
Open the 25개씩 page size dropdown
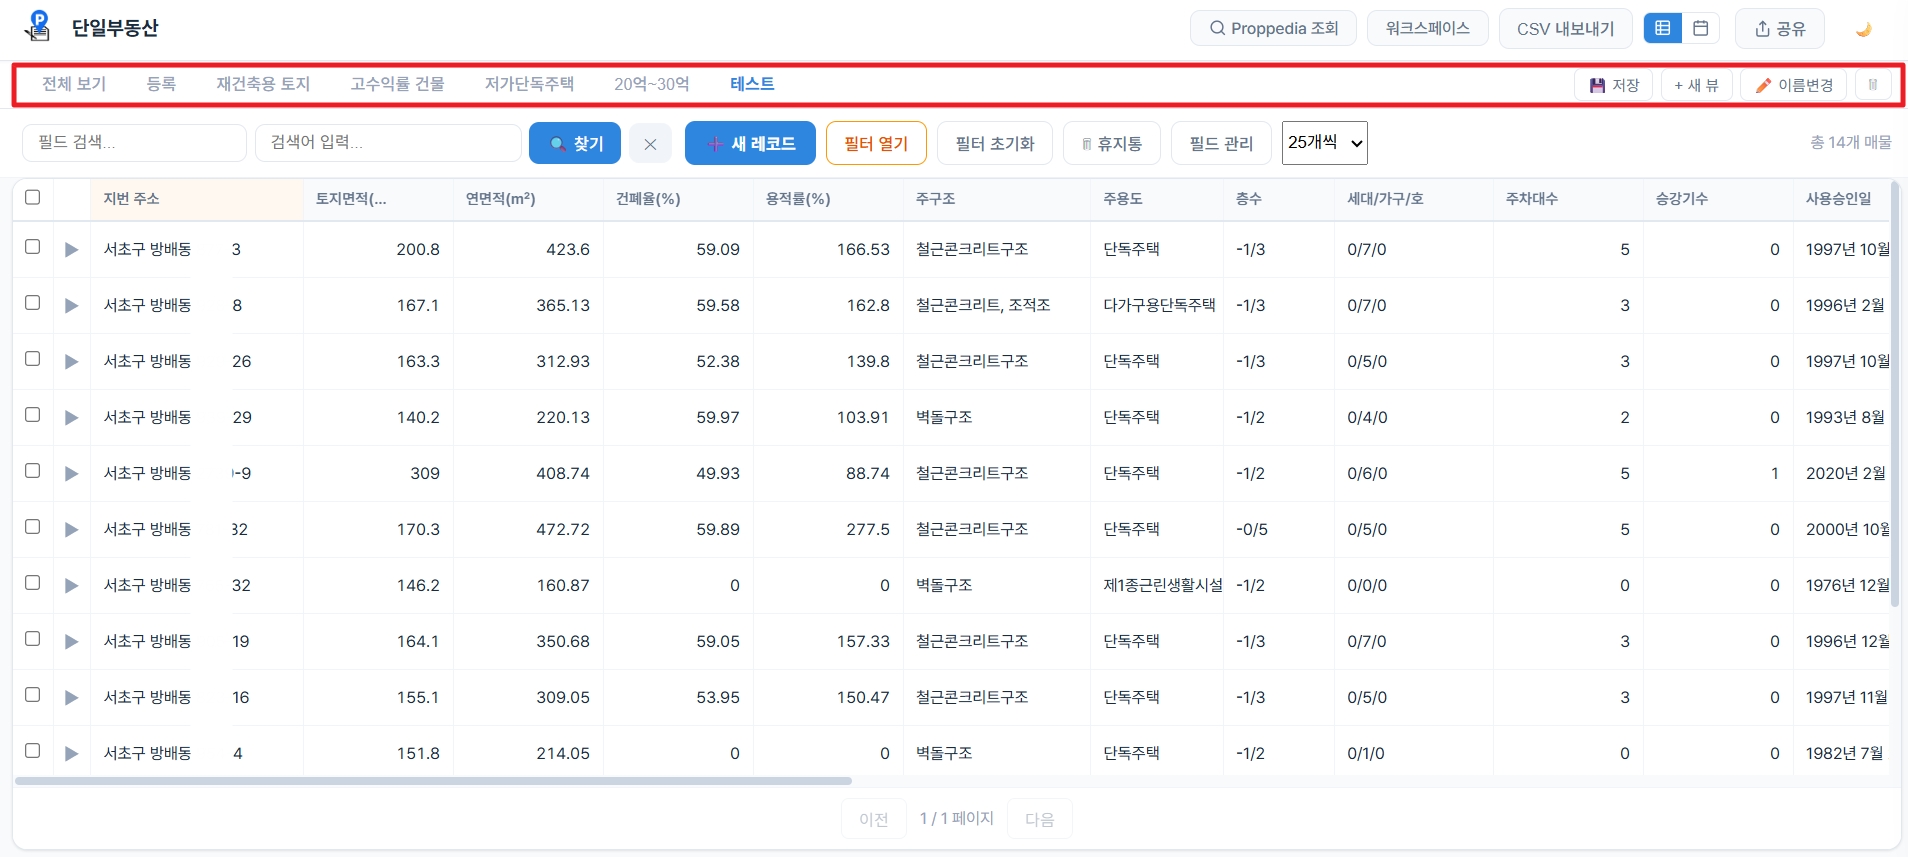click(1325, 143)
